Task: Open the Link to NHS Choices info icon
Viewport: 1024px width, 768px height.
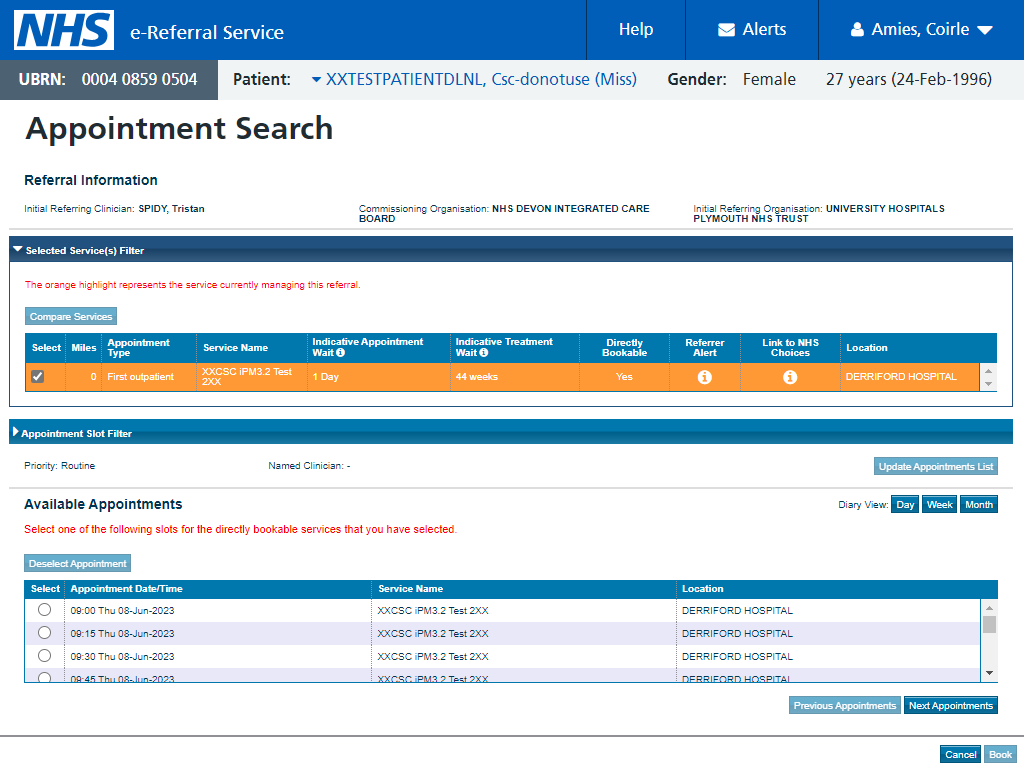Action: 790,377
